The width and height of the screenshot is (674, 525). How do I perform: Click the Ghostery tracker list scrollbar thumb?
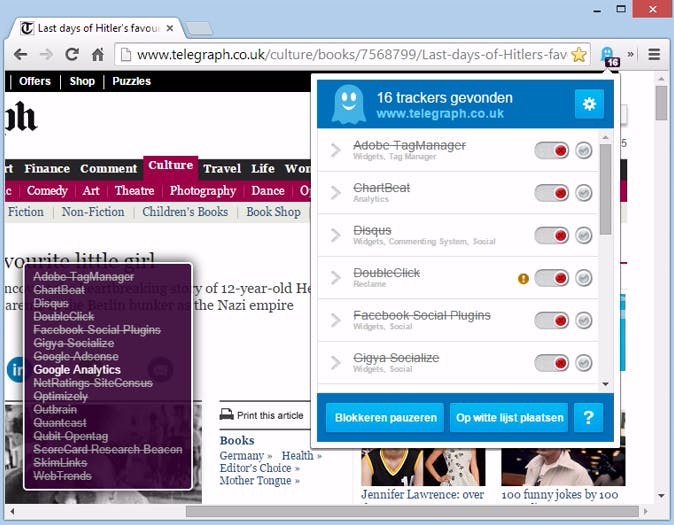pyautogui.click(x=605, y=189)
